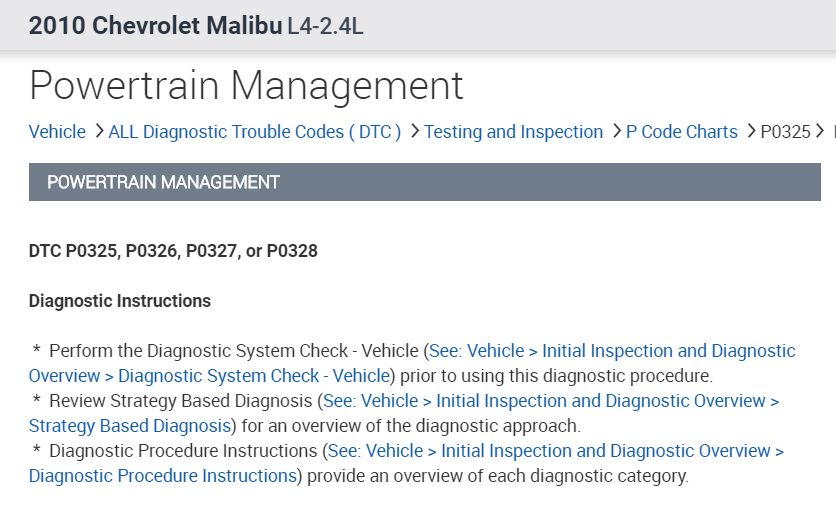This screenshot has width=836, height=509.
Task: Click the DTC P0325, P0326, P0327 heading
Action: (x=173, y=251)
